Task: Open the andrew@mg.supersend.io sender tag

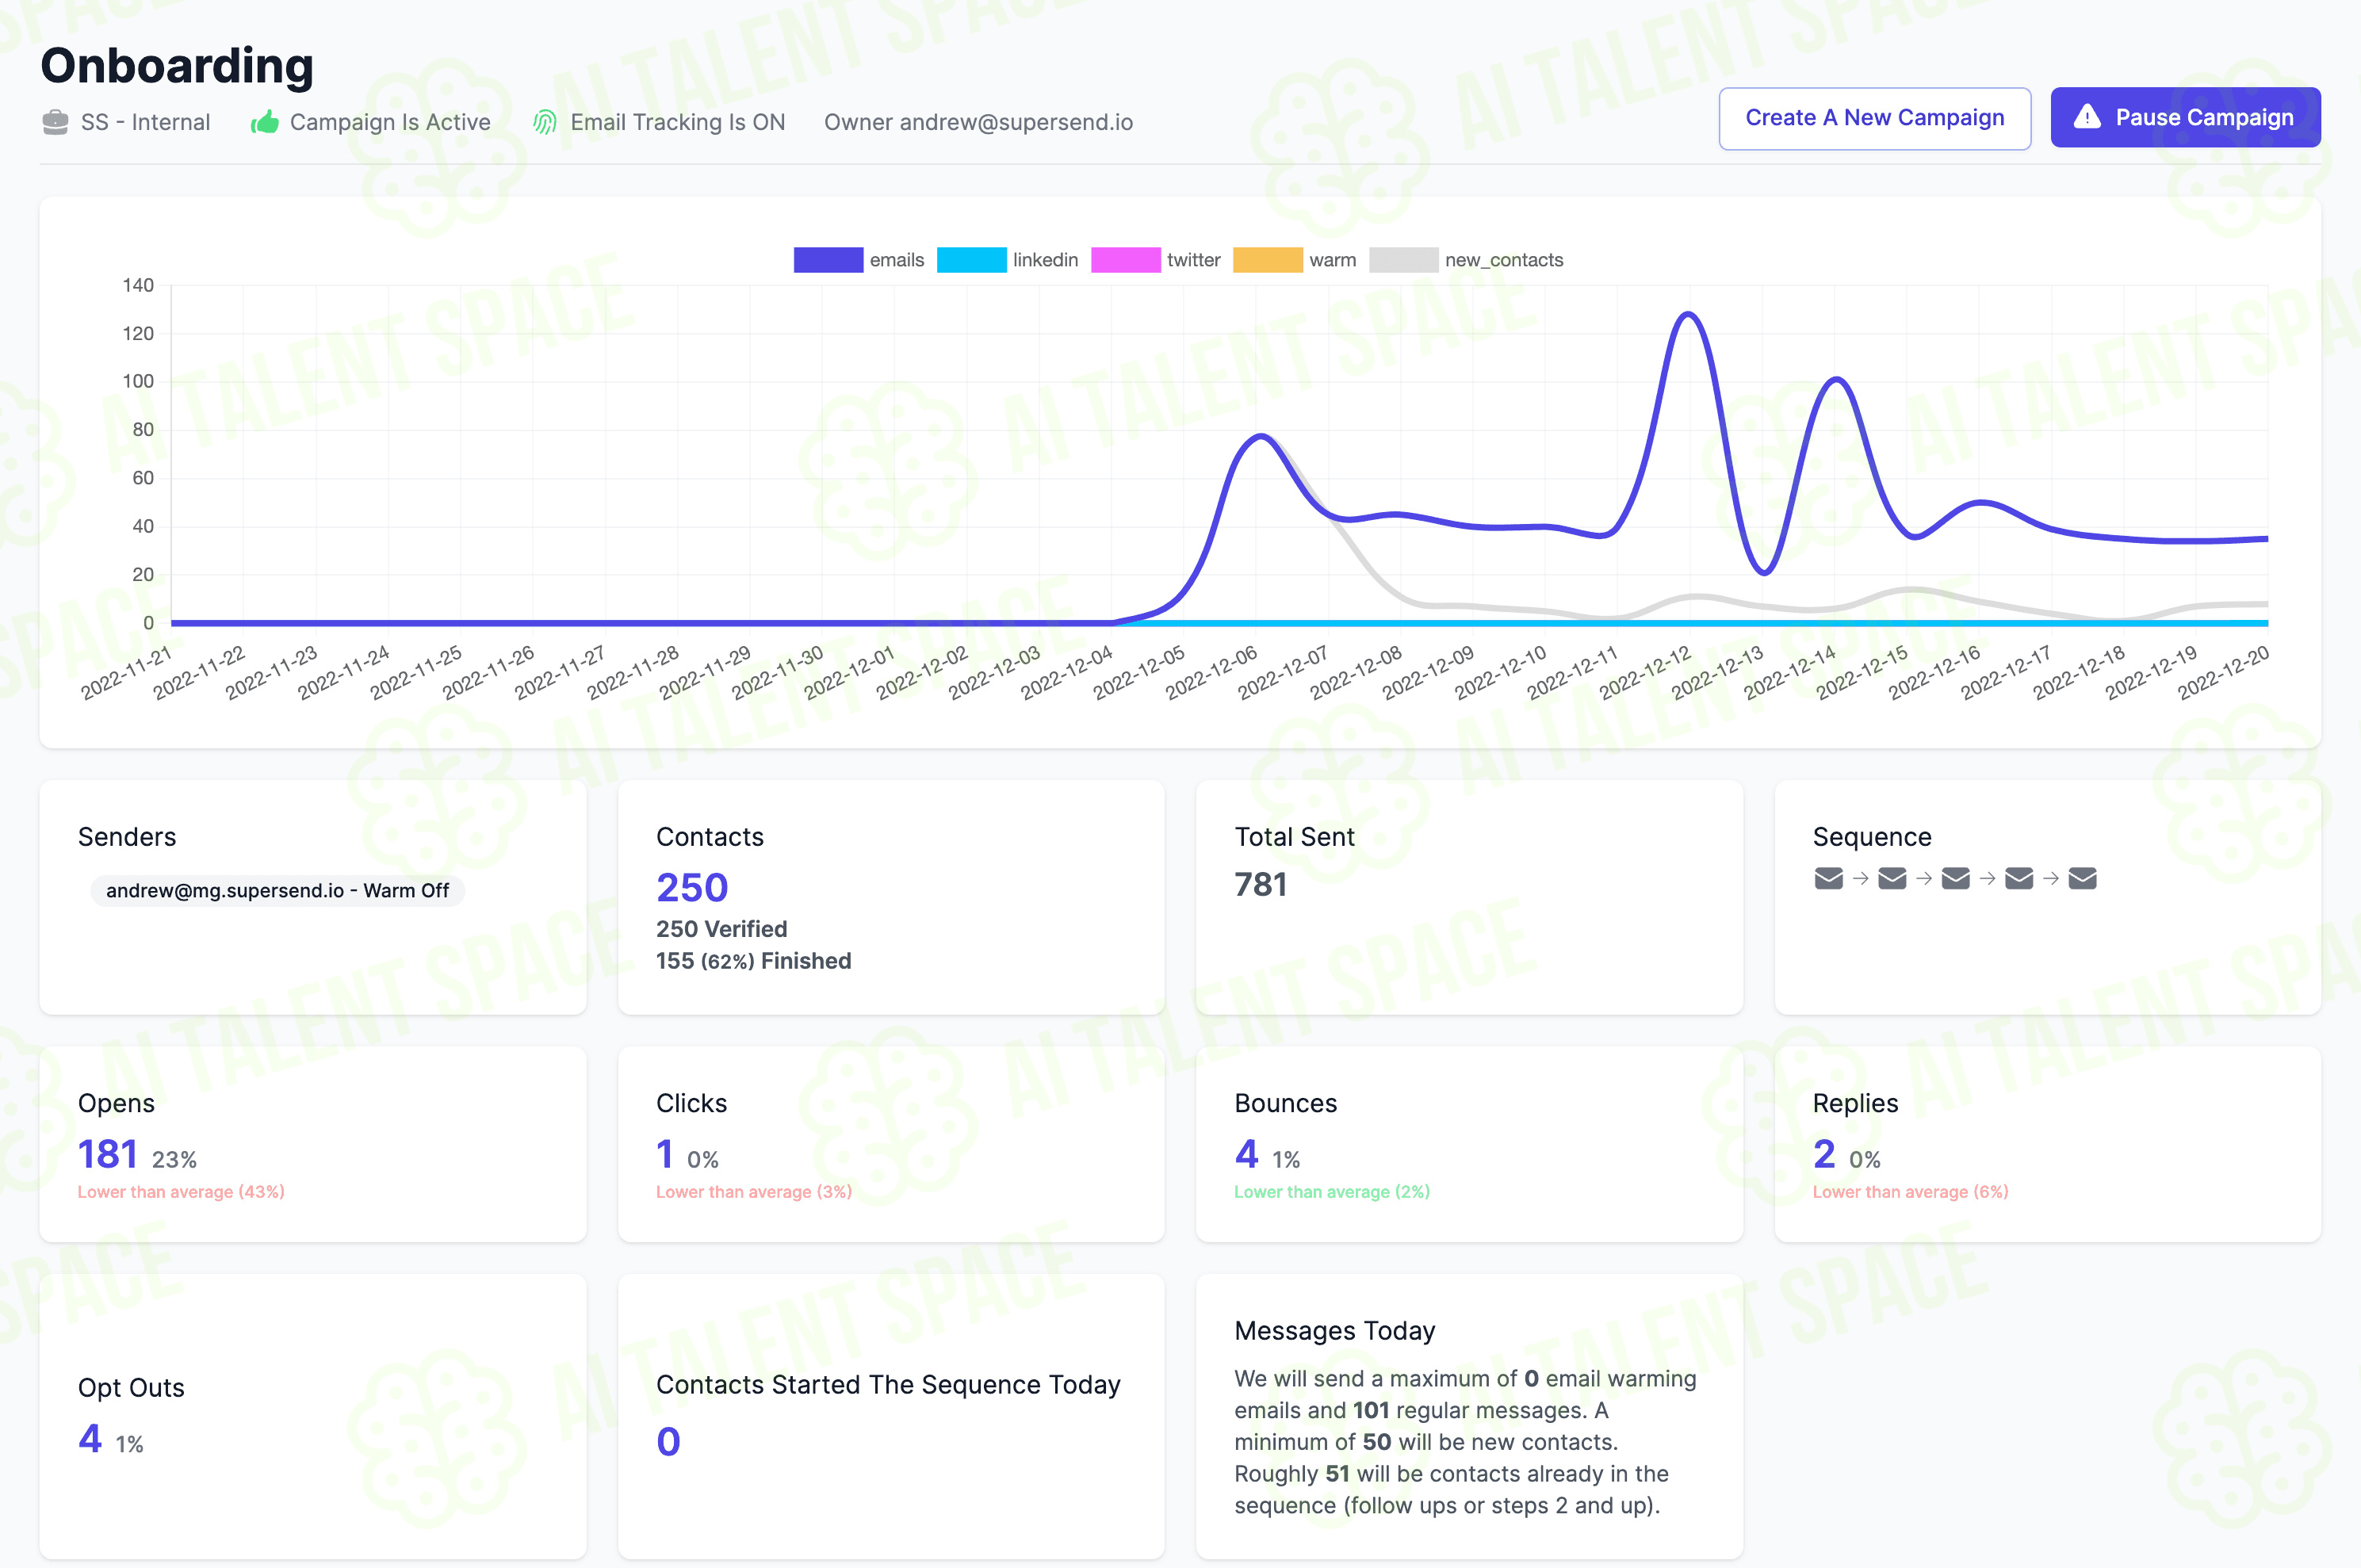Action: [x=277, y=890]
